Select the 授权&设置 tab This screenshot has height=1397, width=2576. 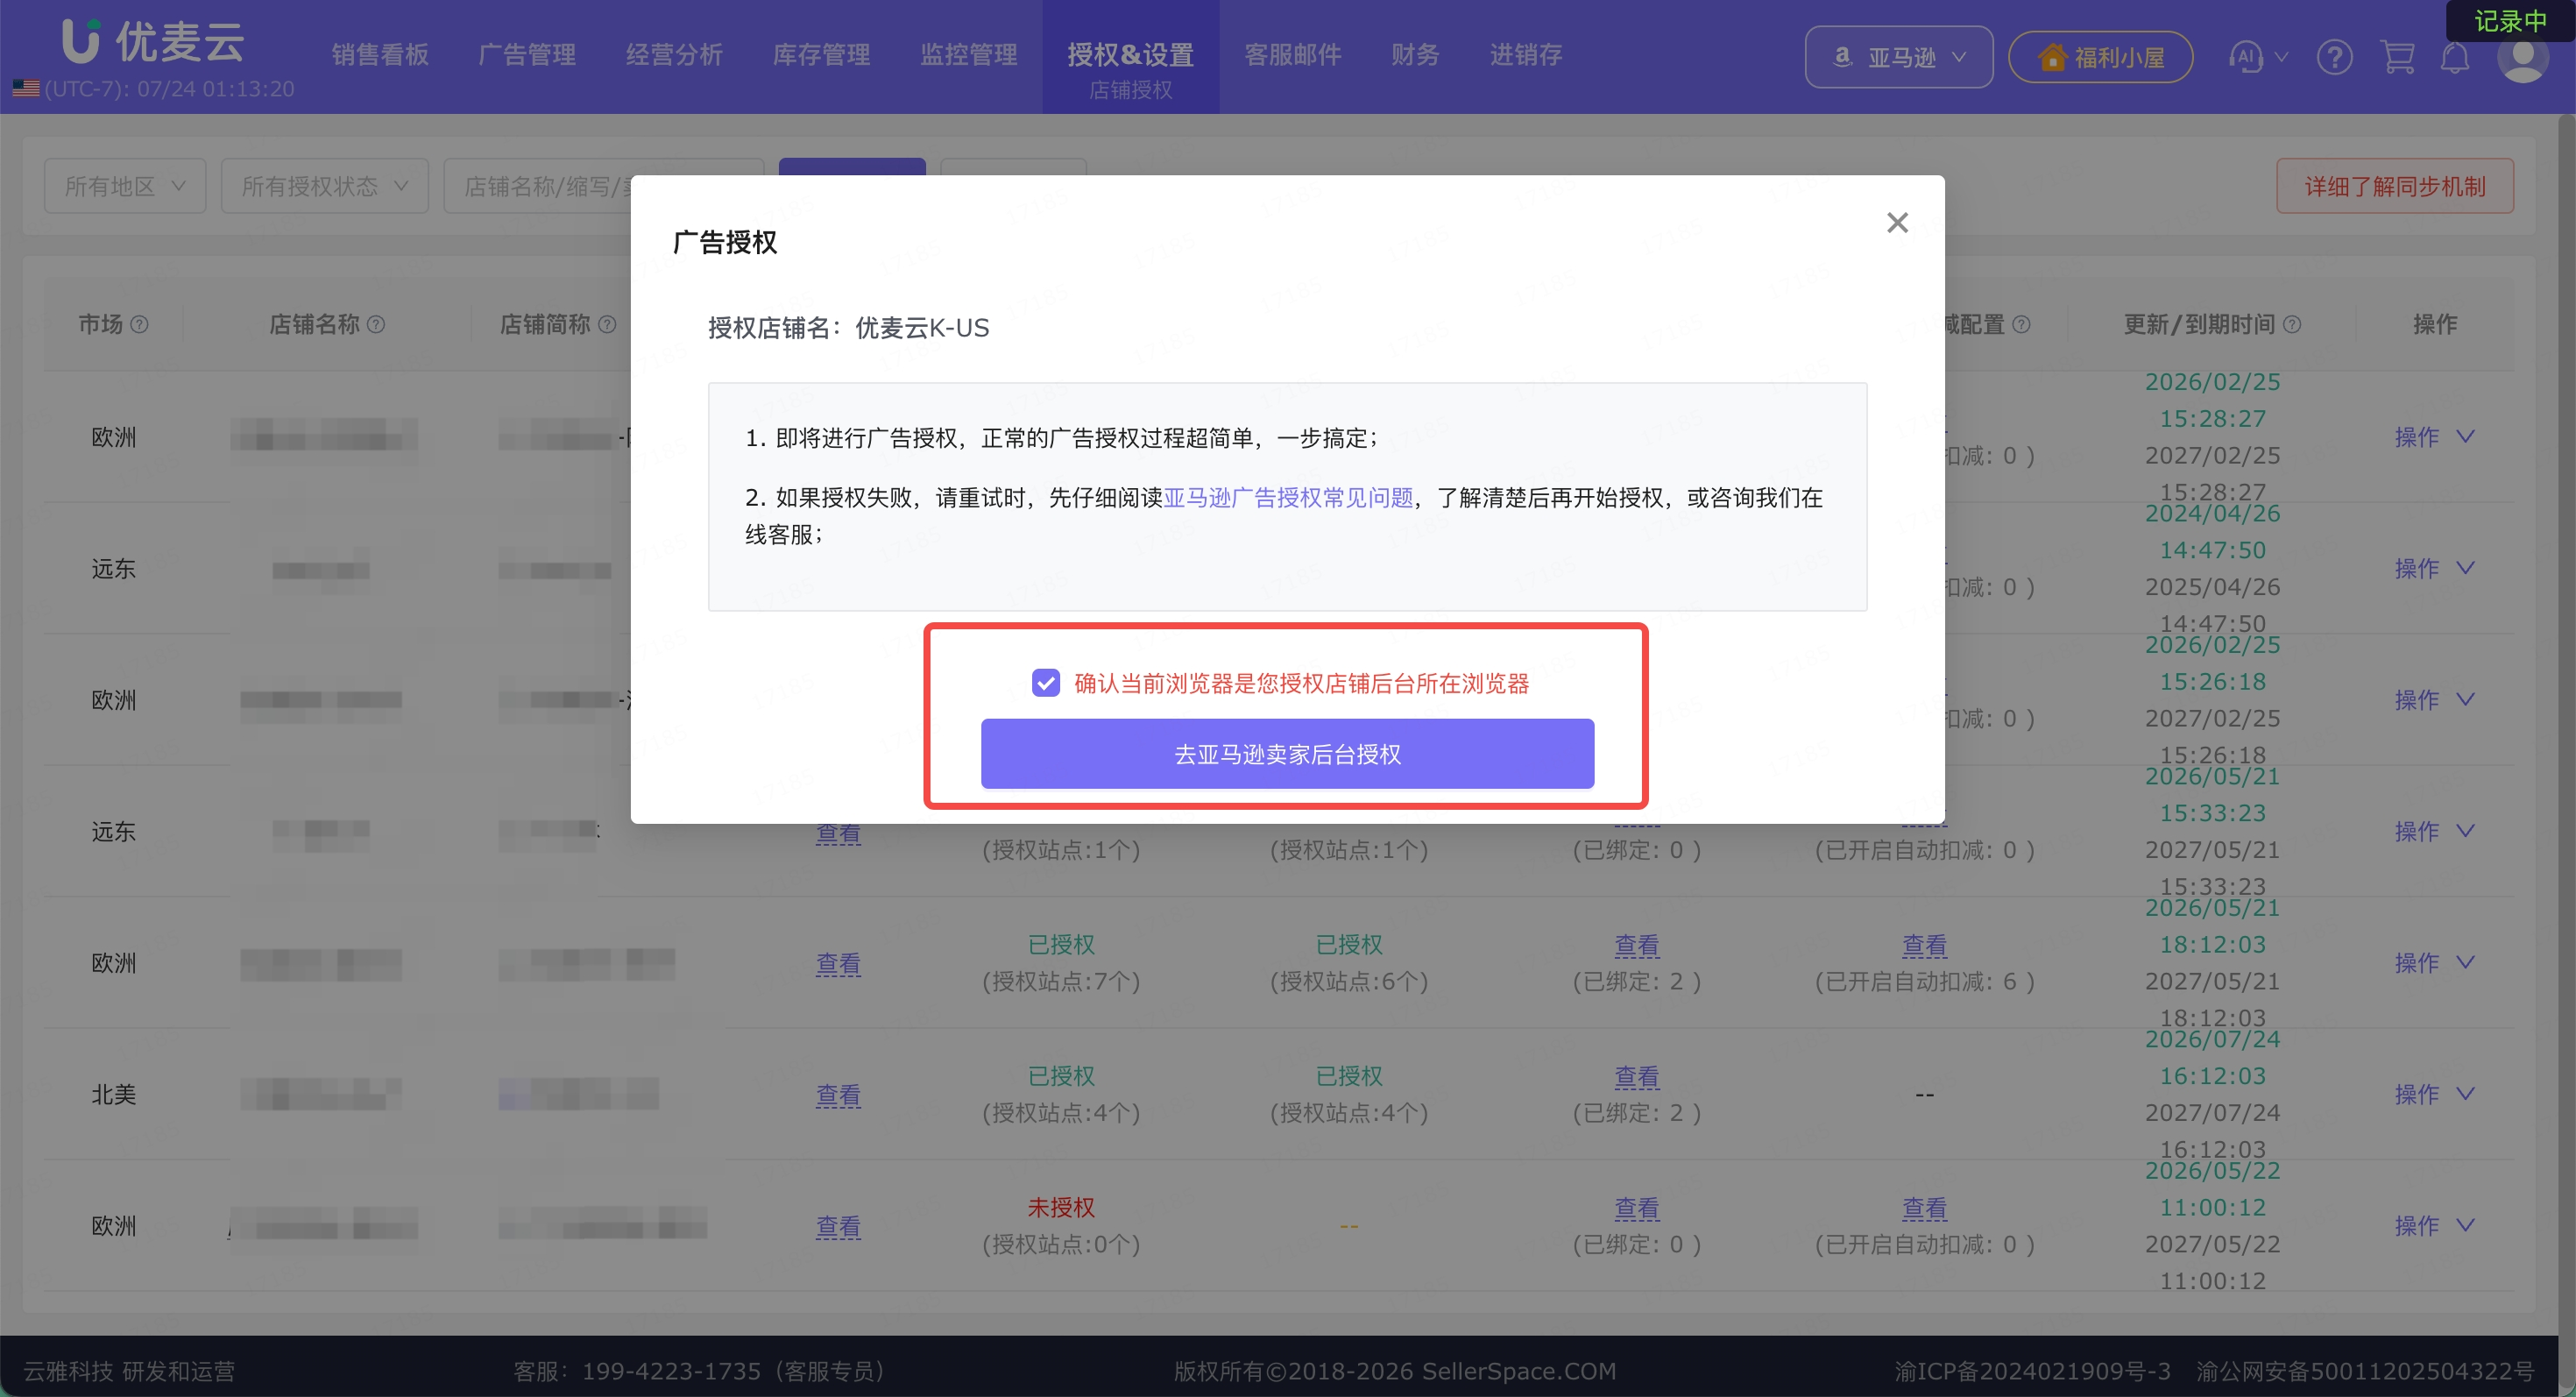point(1130,57)
